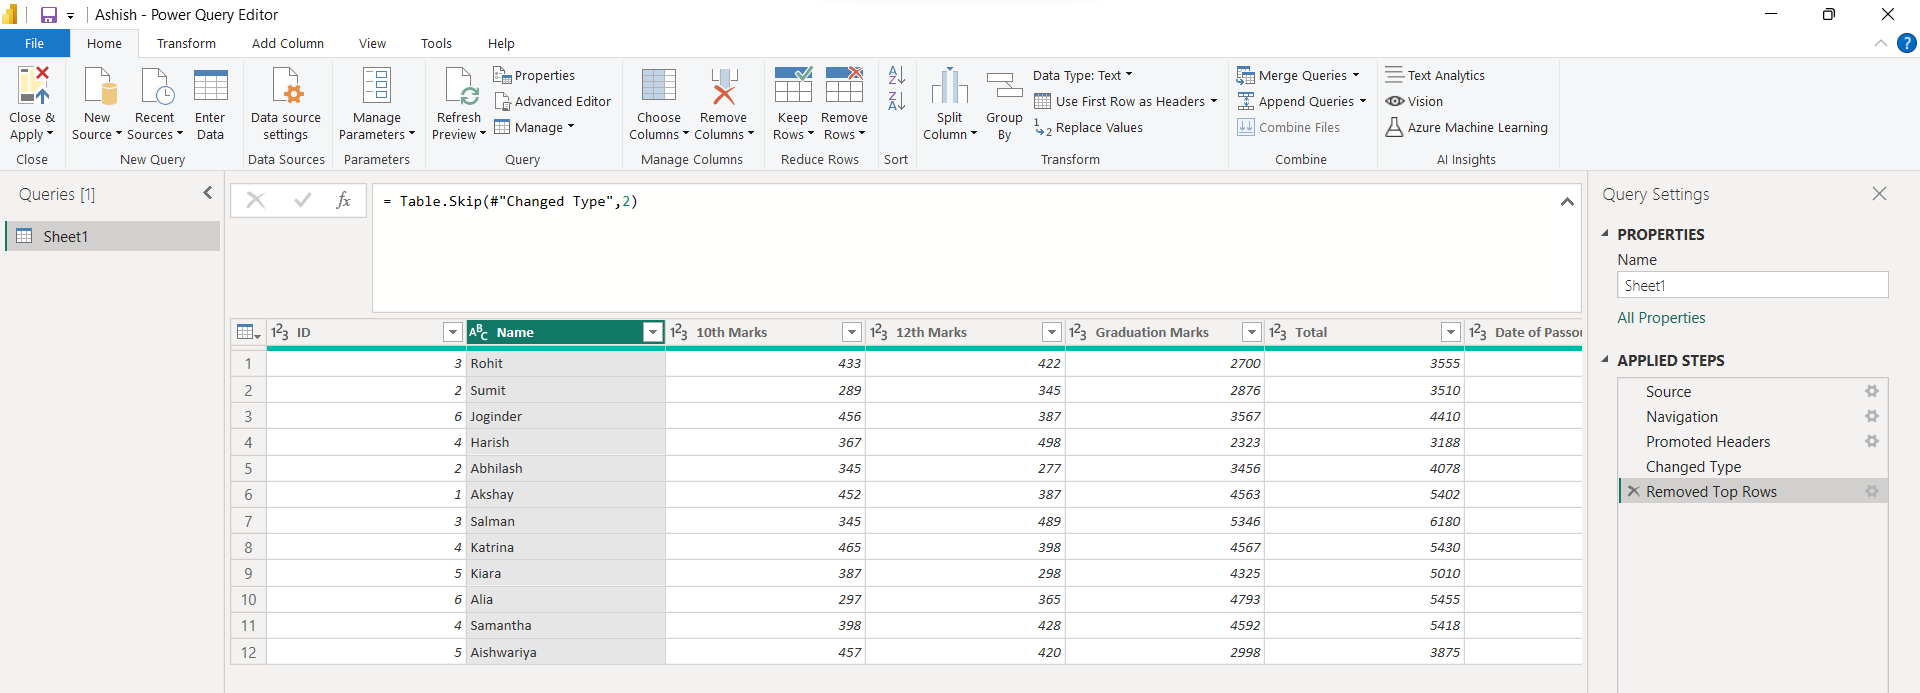The height and width of the screenshot is (693, 1920).
Task: Click the Remove Columns icon
Action: pyautogui.click(x=723, y=87)
